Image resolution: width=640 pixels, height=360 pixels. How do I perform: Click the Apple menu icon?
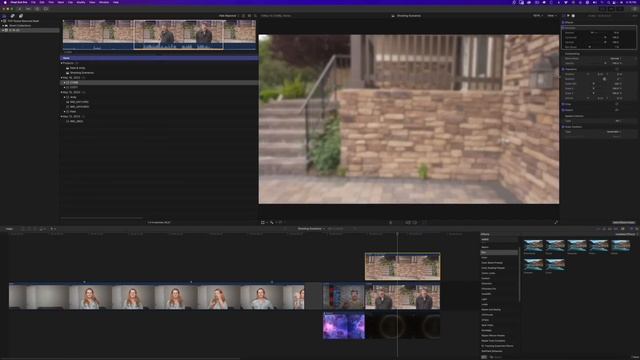(x=5, y=2)
